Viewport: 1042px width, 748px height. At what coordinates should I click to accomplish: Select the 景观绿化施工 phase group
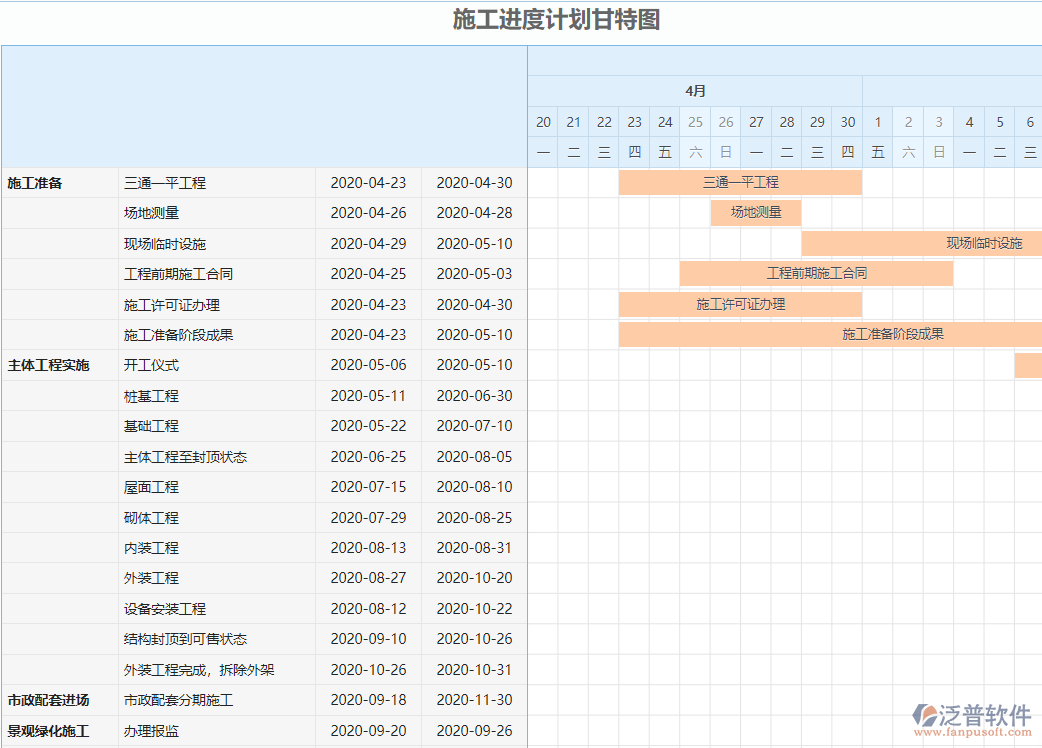point(48,731)
